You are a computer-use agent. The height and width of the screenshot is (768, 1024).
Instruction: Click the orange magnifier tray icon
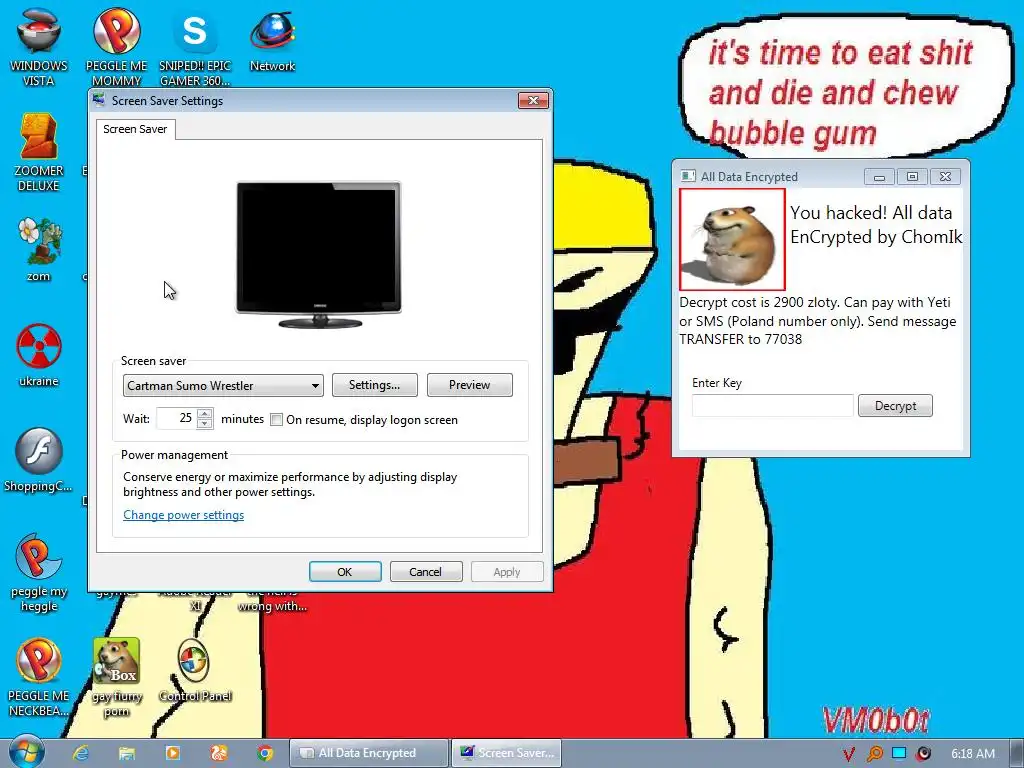(874, 754)
